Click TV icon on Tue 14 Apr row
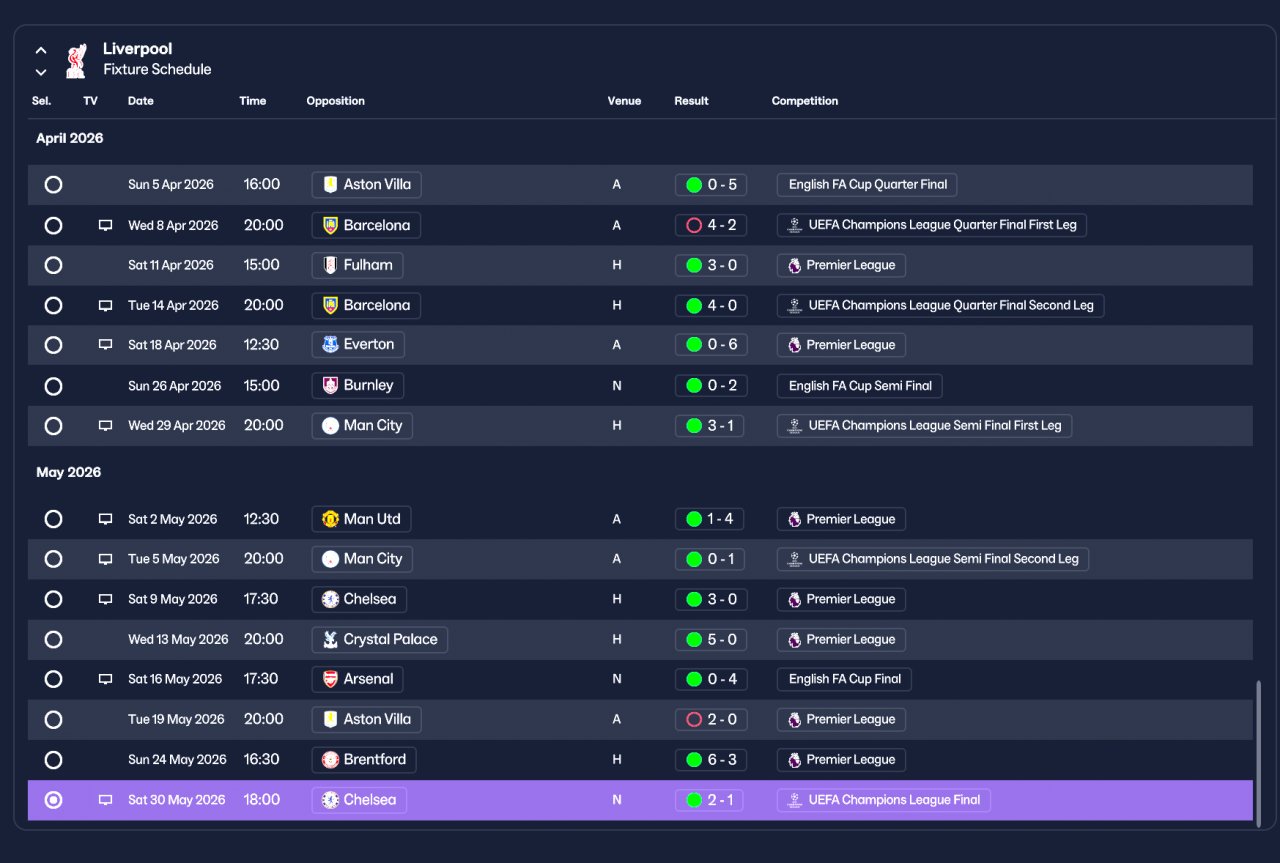Image resolution: width=1280 pixels, height=863 pixels. pos(105,306)
